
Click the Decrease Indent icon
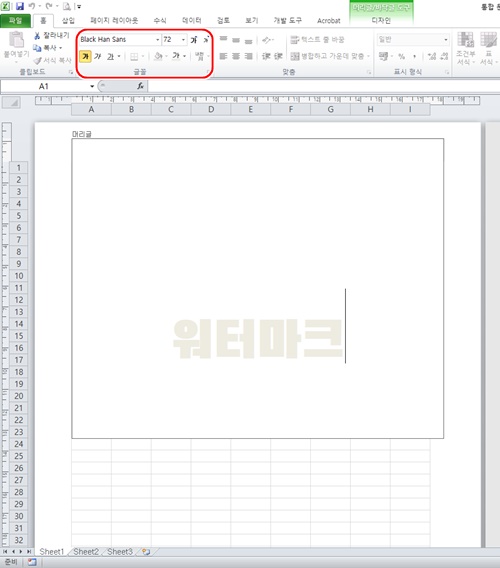(266, 56)
